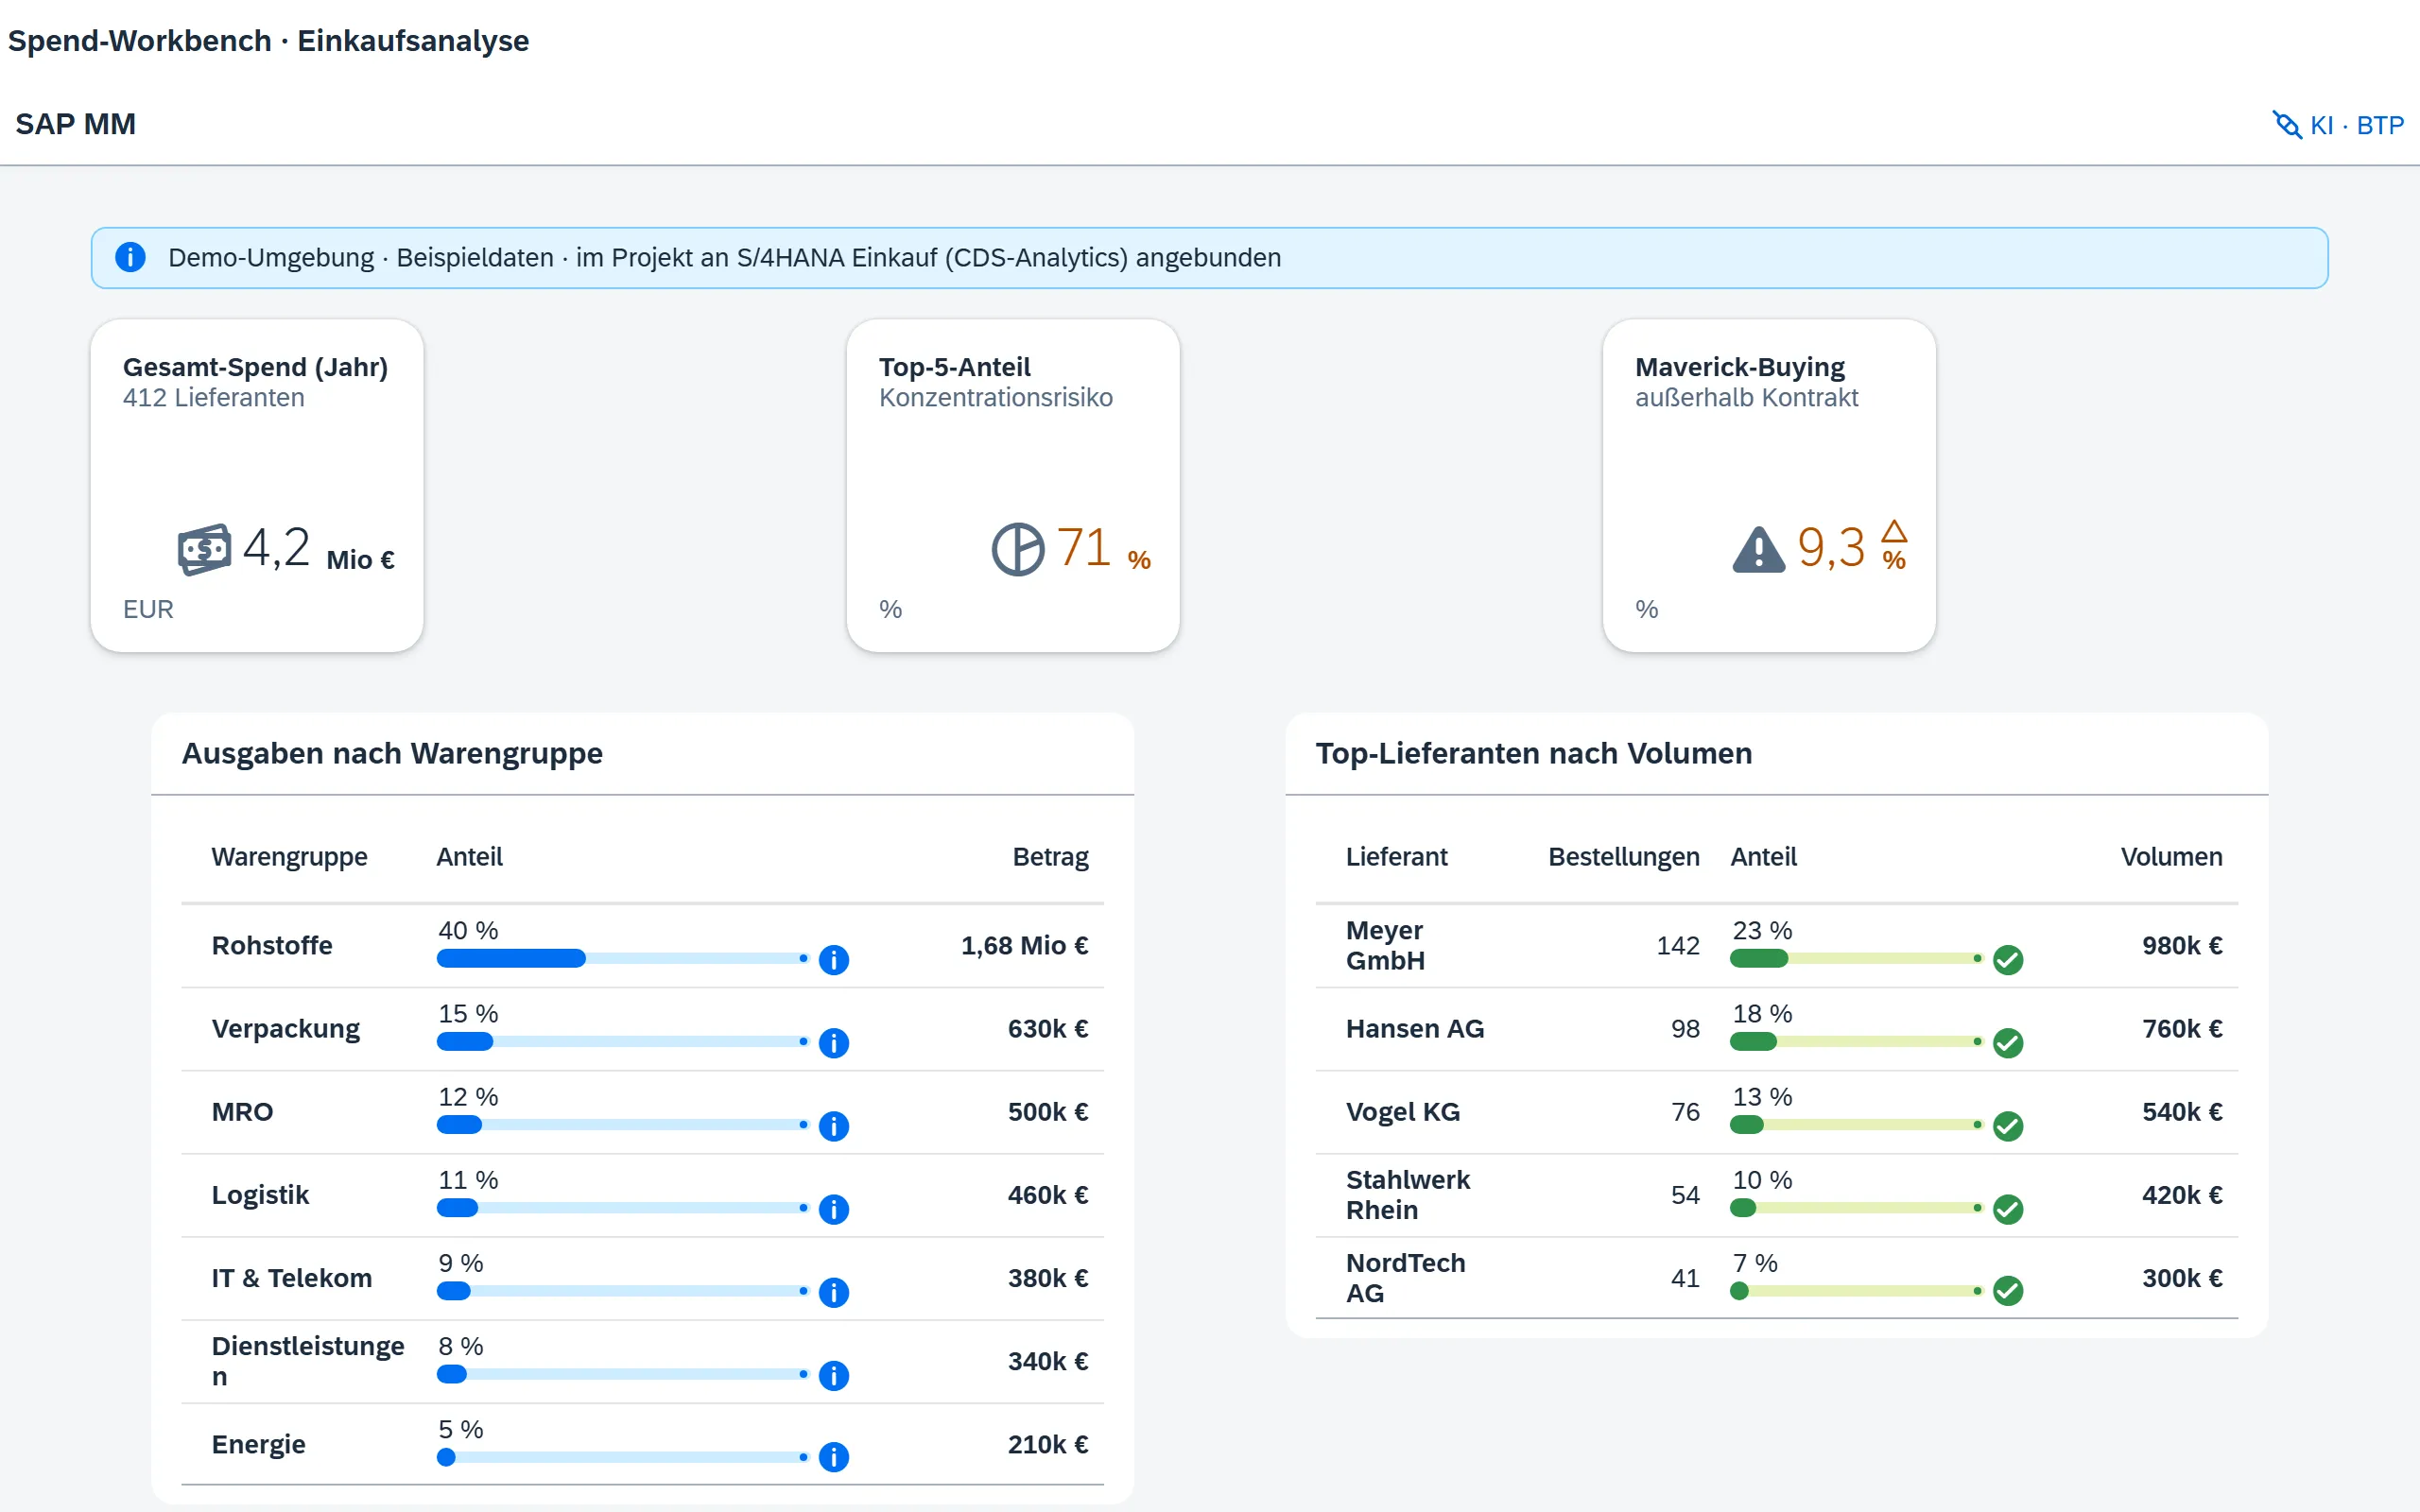
Task: Click the Lieferant column header
Action: [x=1396, y=857]
